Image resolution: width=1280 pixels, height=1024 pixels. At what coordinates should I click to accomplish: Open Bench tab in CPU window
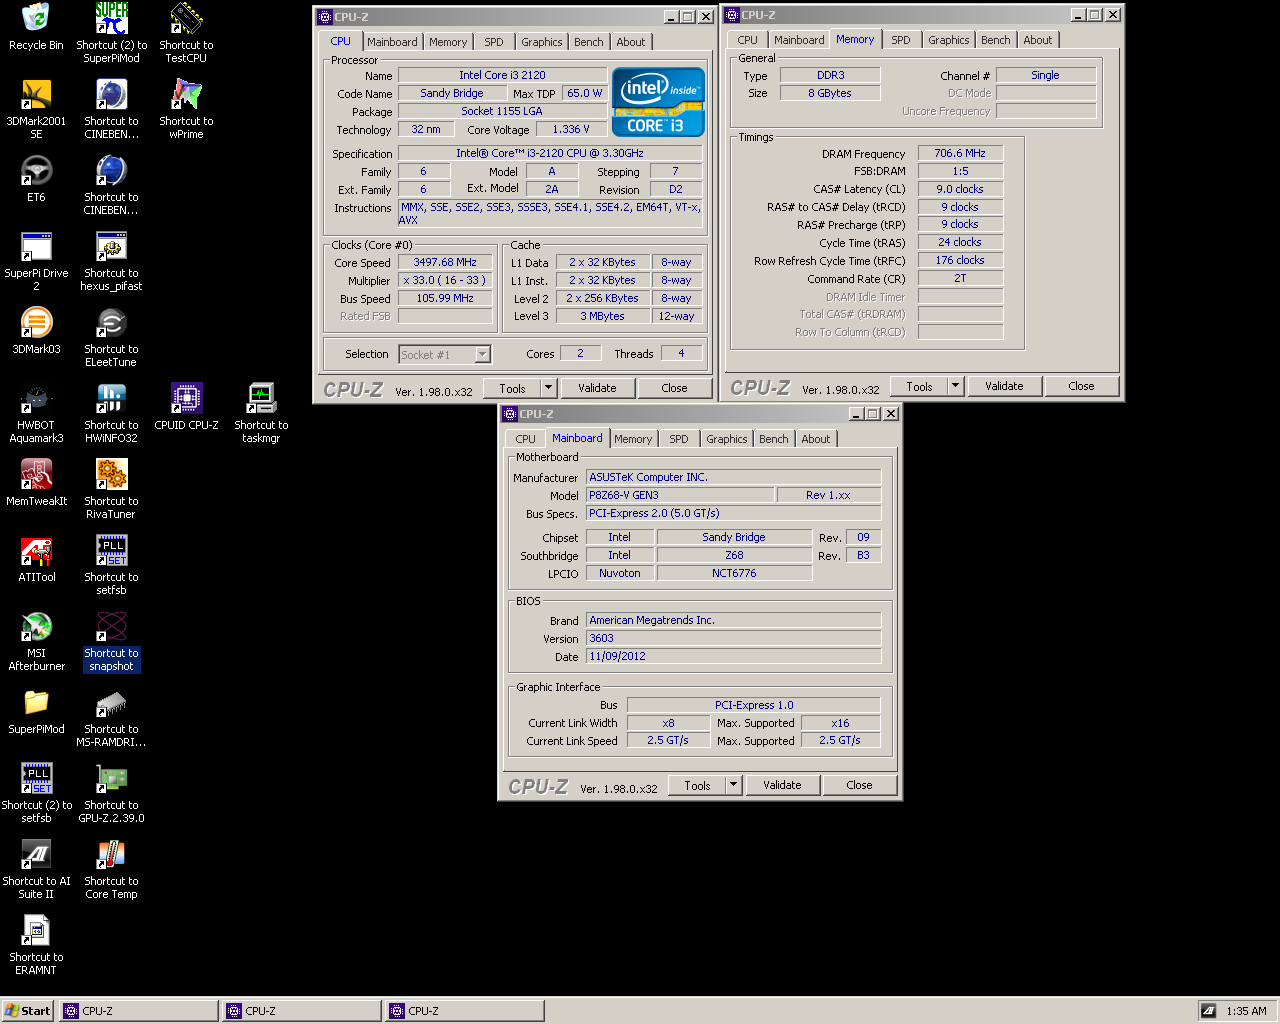click(x=589, y=42)
